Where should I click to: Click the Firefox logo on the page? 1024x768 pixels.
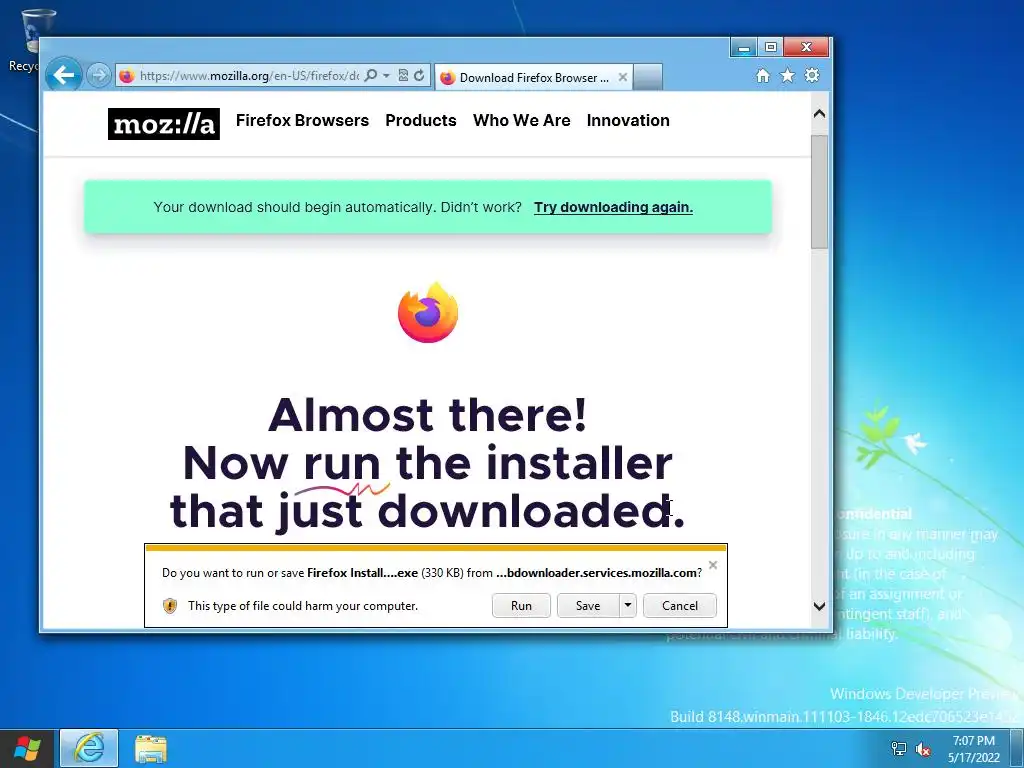tap(428, 312)
